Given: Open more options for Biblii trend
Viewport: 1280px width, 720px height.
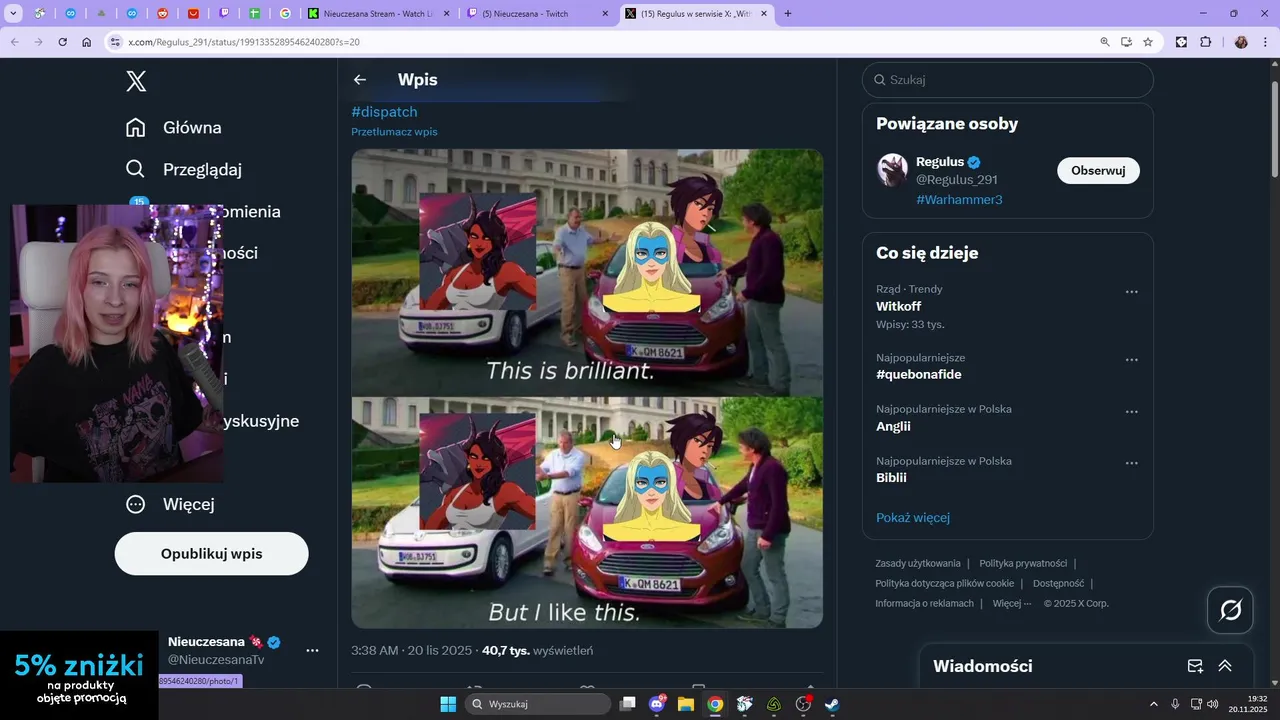Looking at the screenshot, I should [x=1132, y=464].
